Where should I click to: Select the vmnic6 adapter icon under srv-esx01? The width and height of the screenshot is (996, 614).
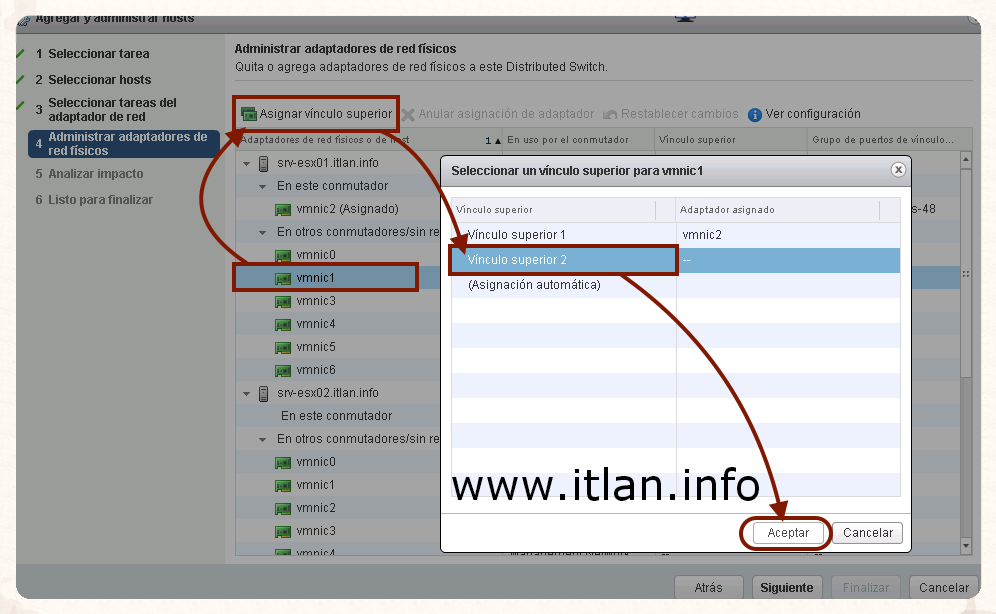pyautogui.click(x=284, y=370)
